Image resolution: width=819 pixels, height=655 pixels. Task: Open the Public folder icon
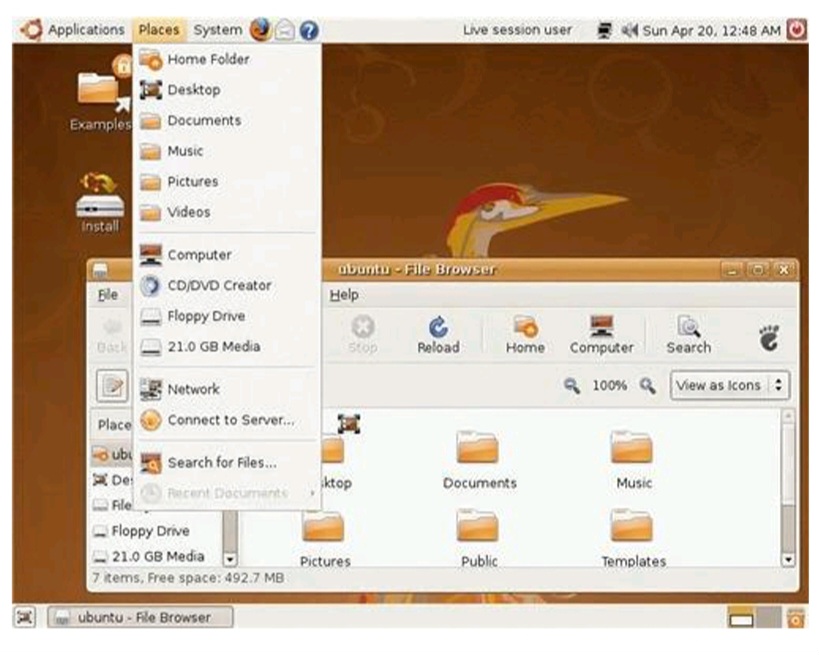point(478,538)
